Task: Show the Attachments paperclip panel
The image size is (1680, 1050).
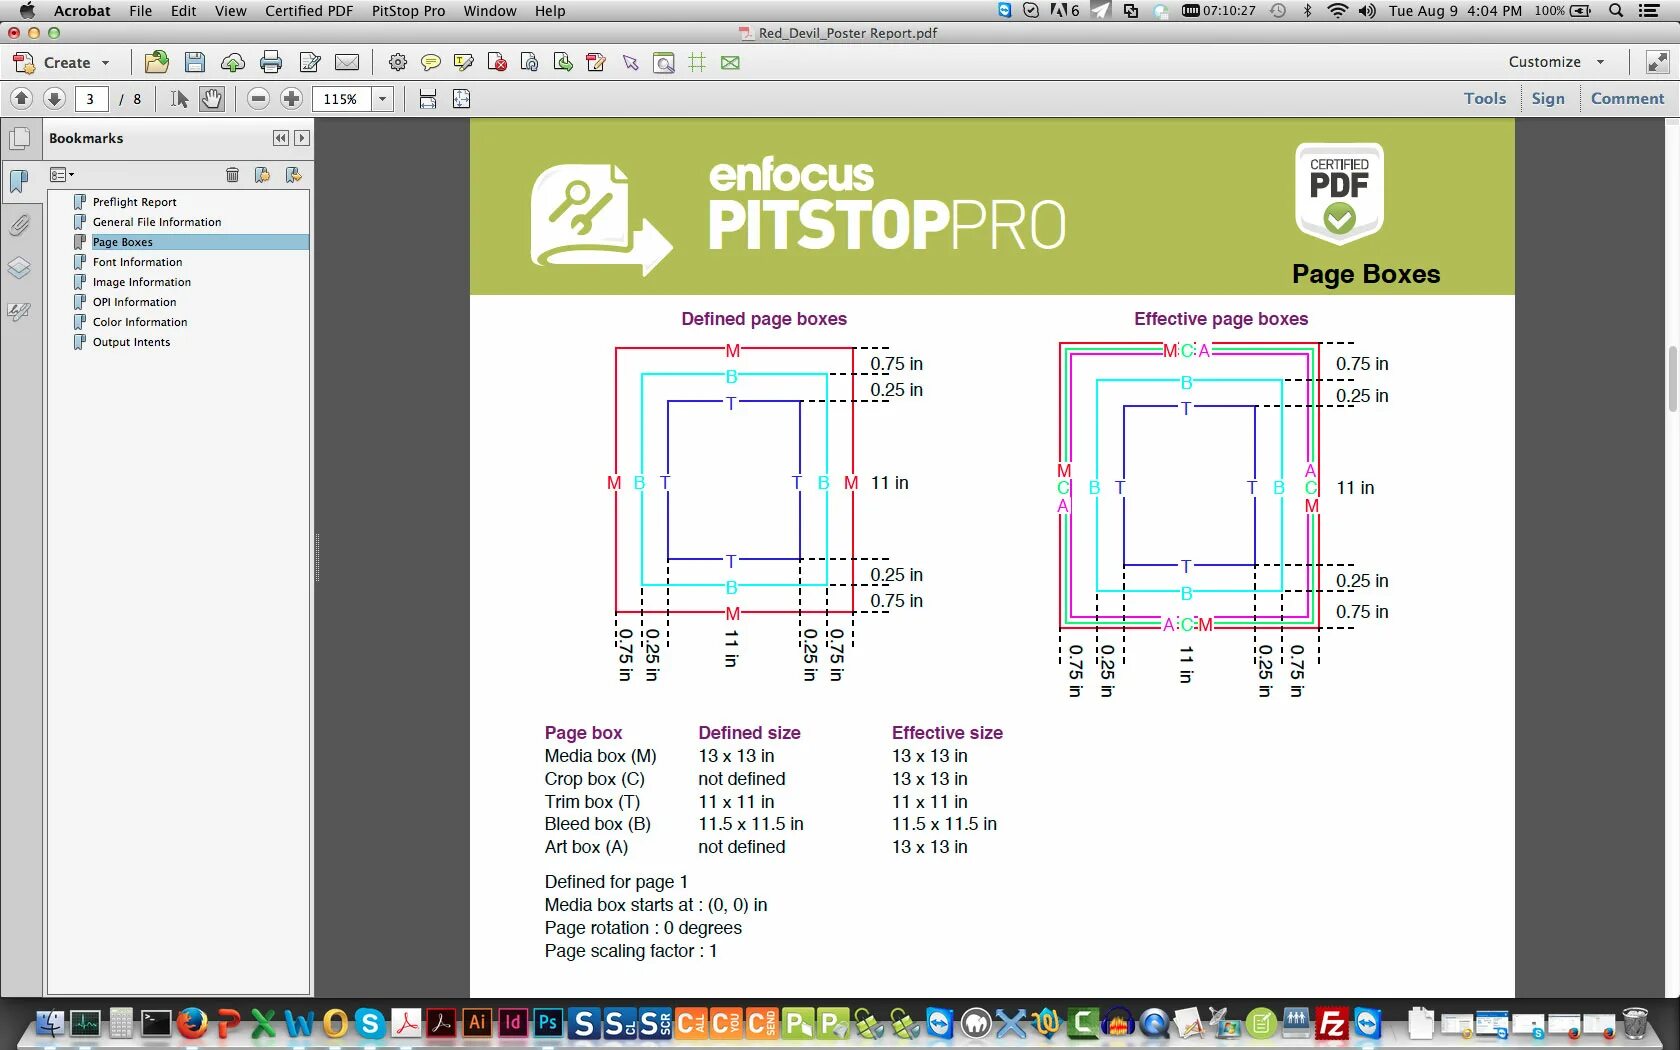Action: [19, 225]
